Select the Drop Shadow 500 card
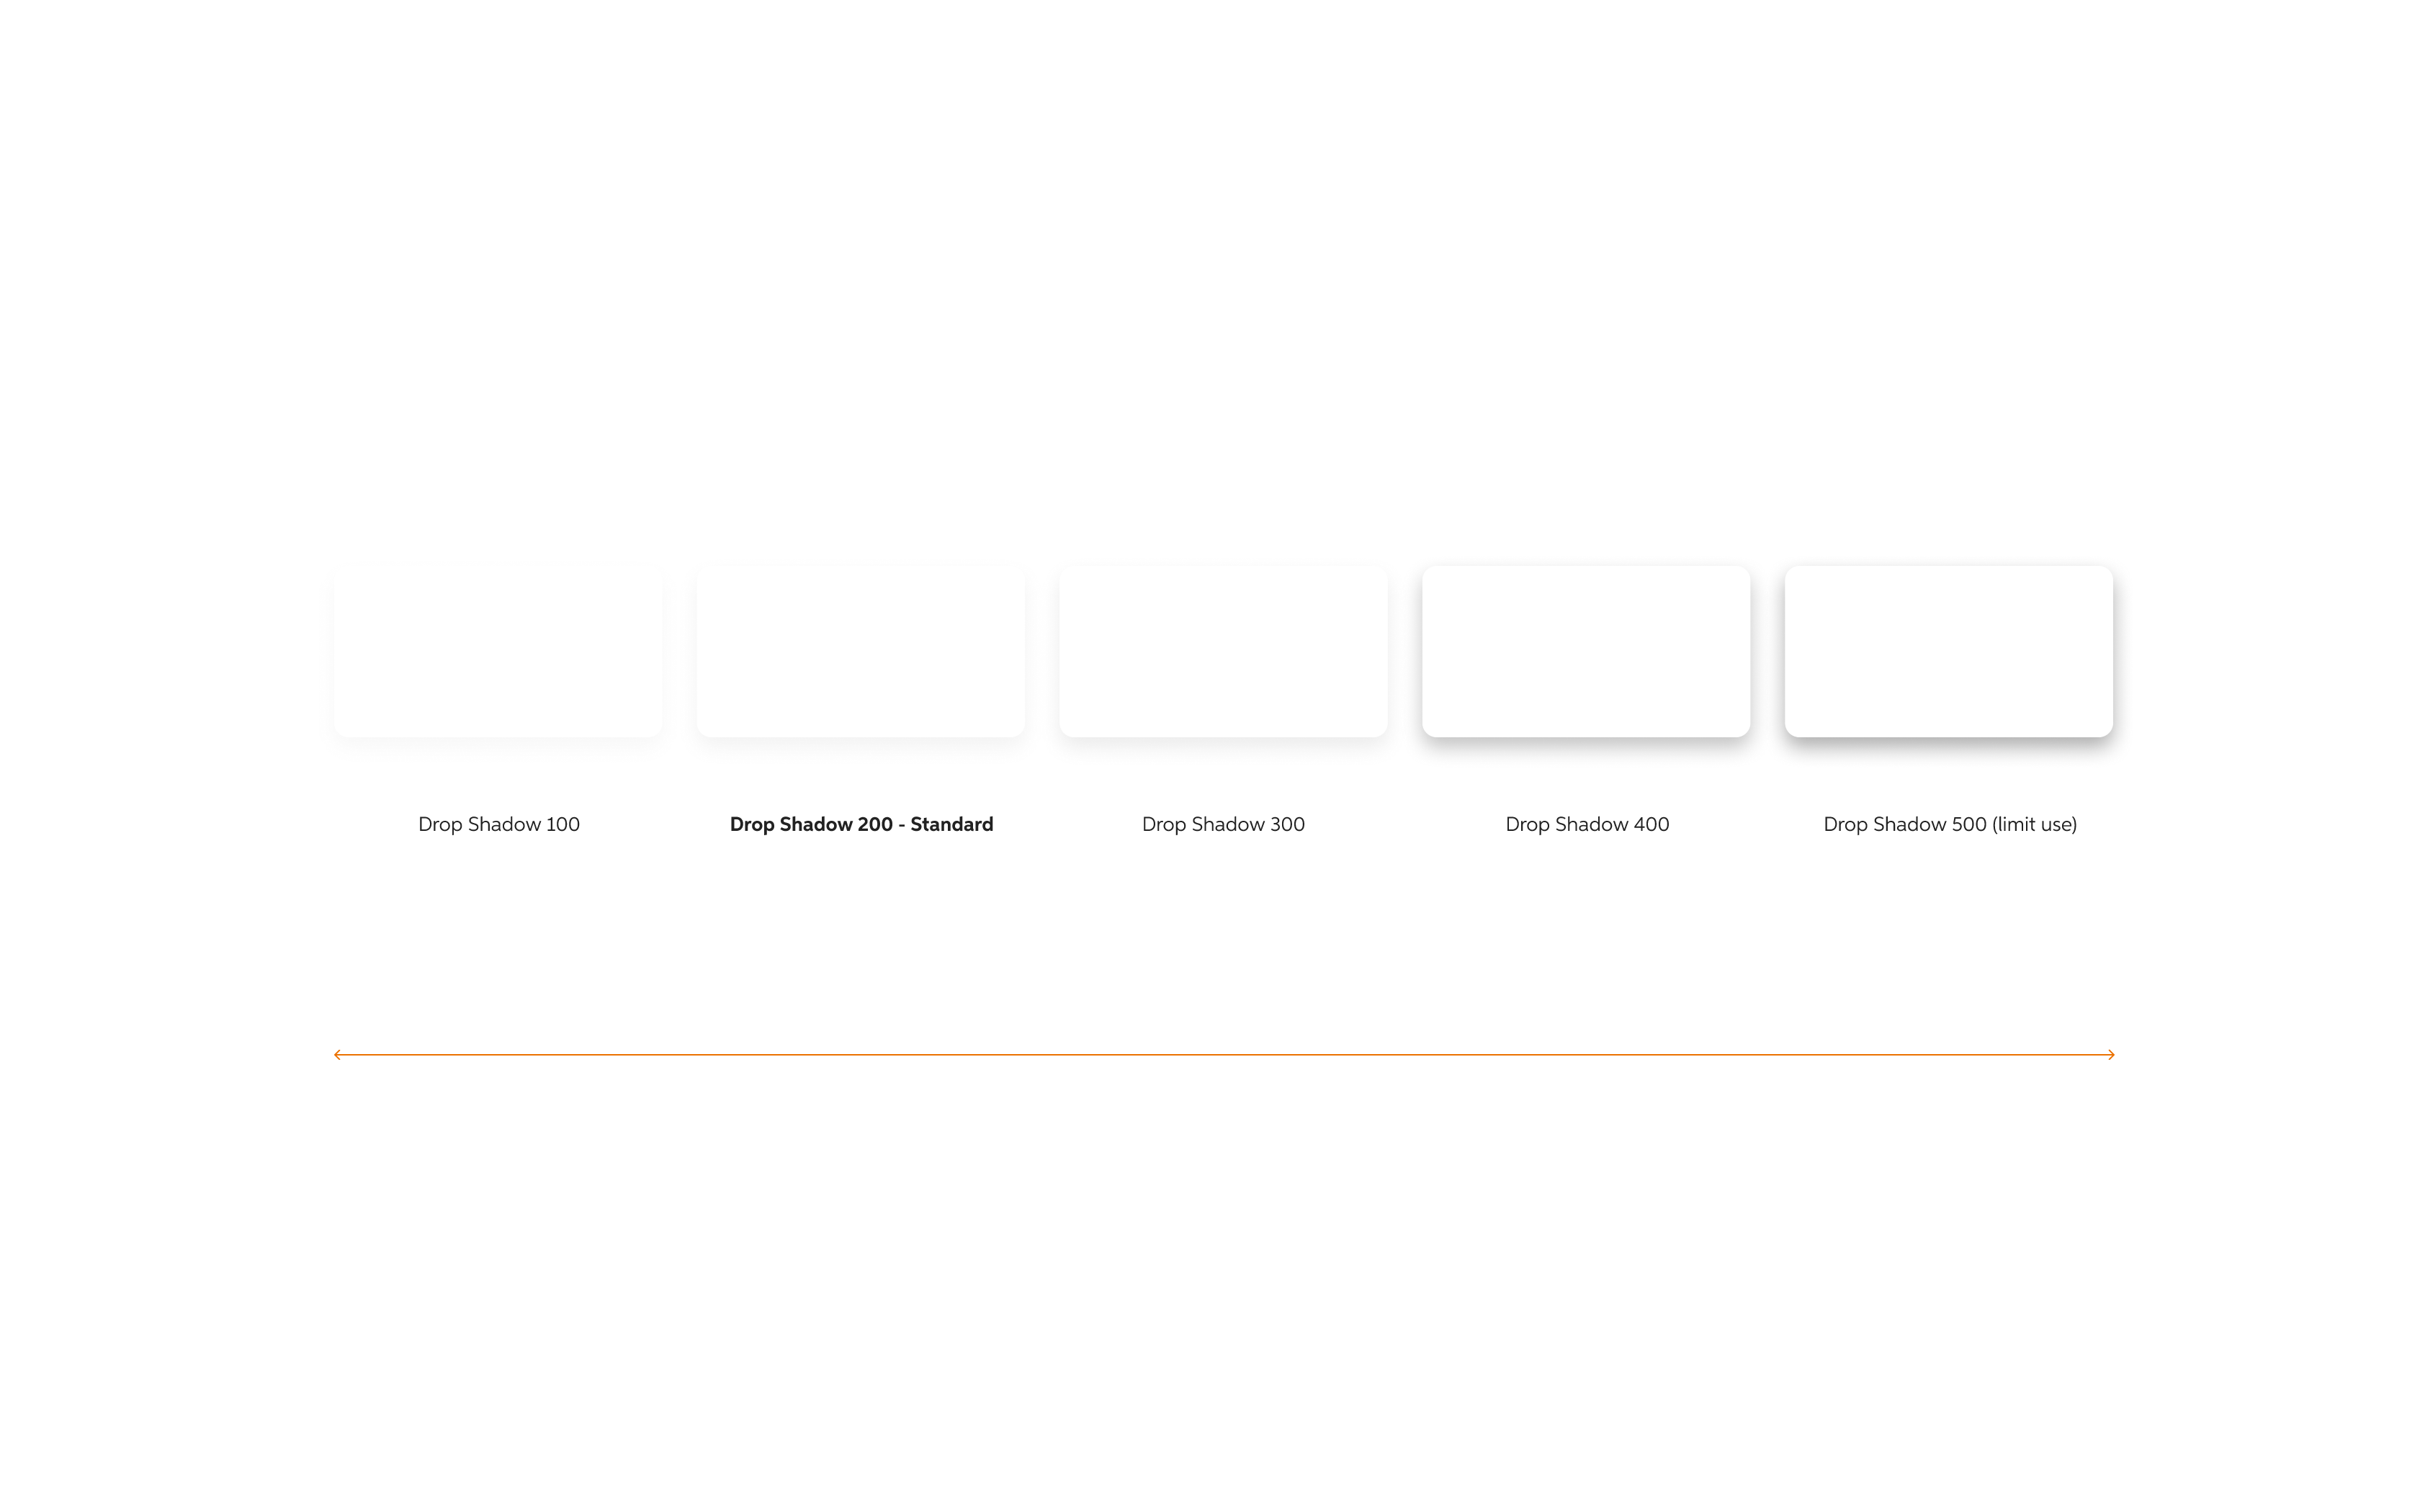The height and width of the screenshot is (1512, 2420). pyautogui.click(x=1949, y=651)
